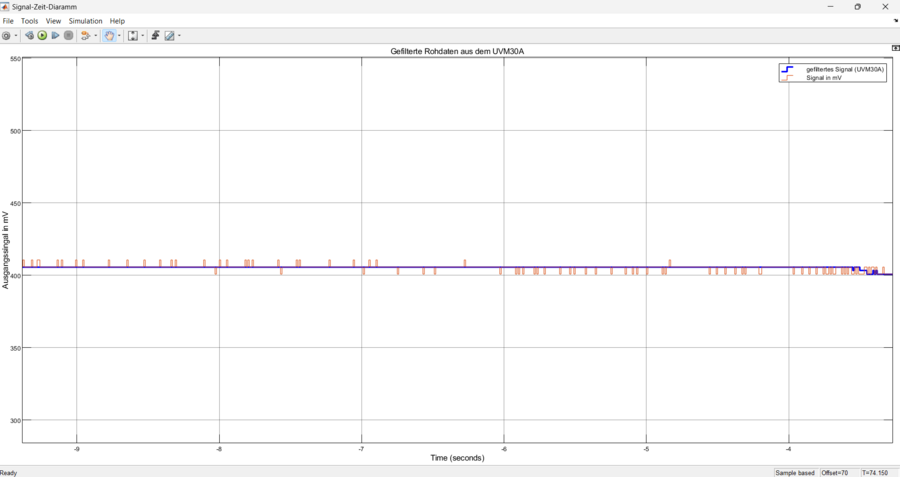Click the Step Forward button
The image size is (900, 477).
55,36
